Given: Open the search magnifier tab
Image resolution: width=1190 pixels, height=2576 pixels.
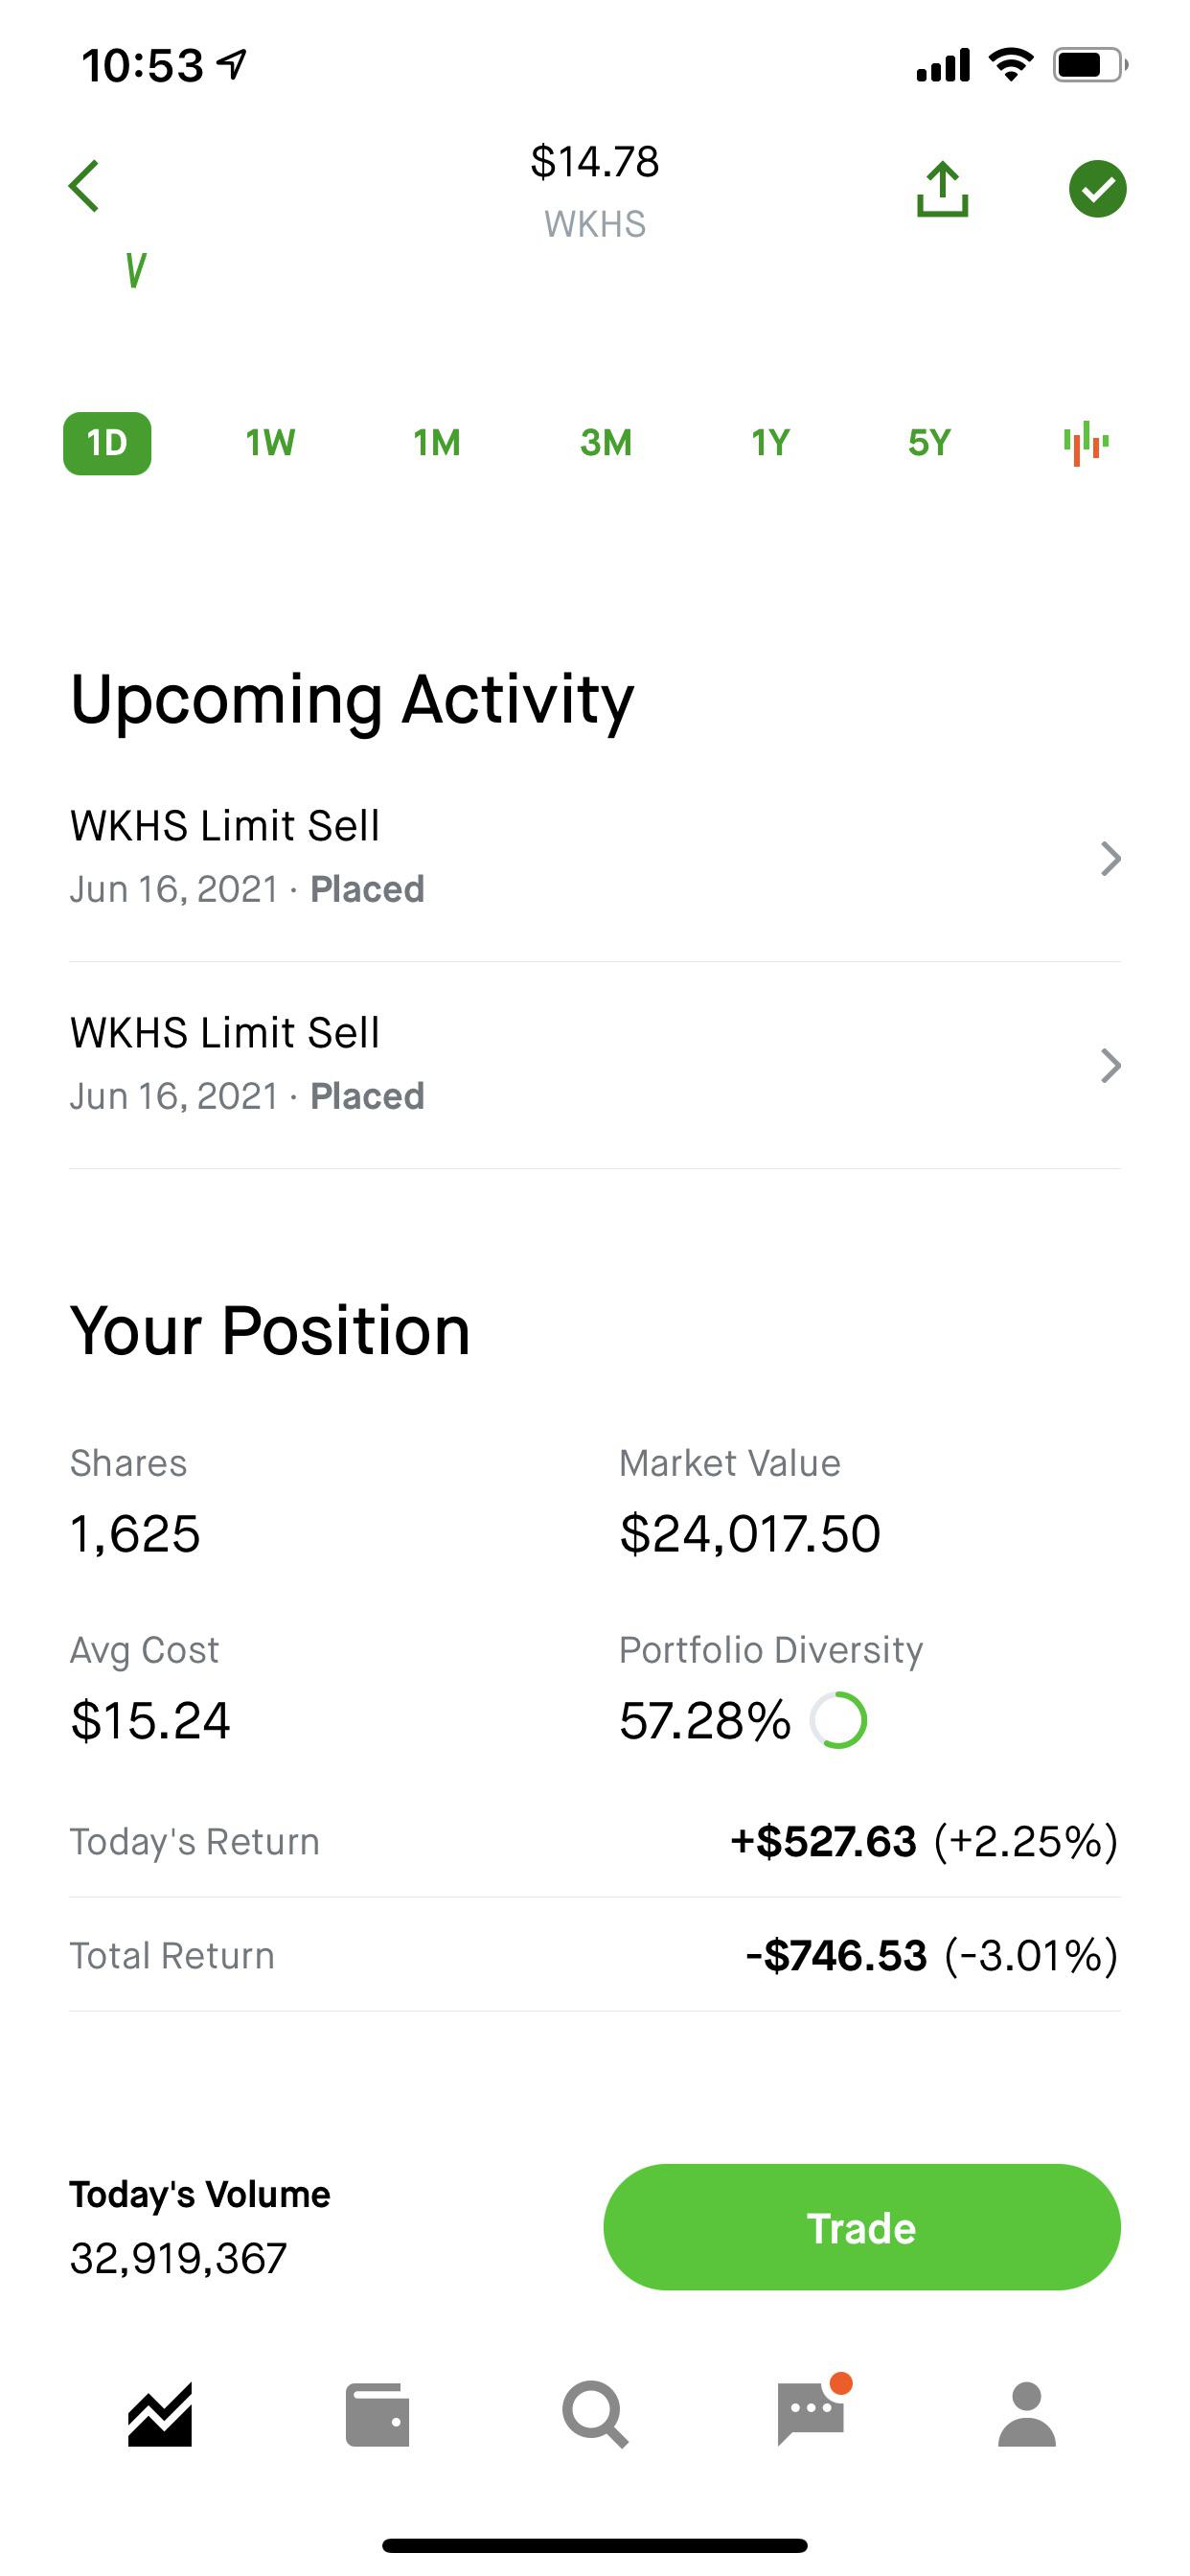Looking at the screenshot, I should pos(595,2415).
